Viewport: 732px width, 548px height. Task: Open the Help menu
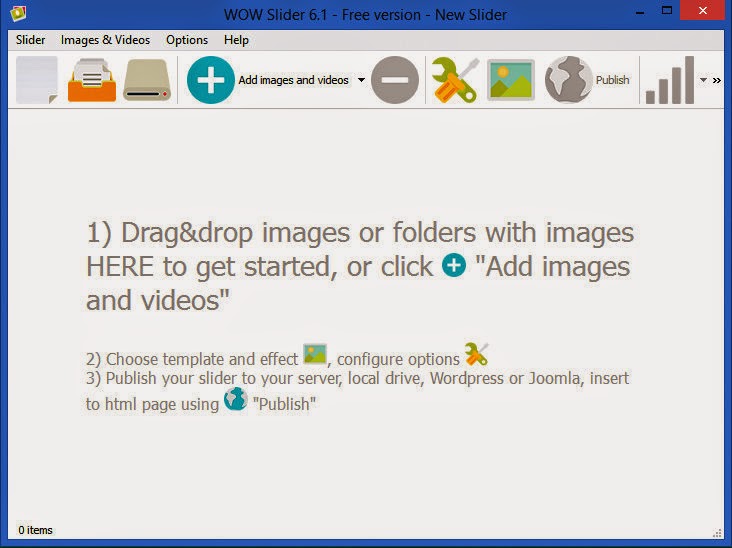click(x=236, y=40)
